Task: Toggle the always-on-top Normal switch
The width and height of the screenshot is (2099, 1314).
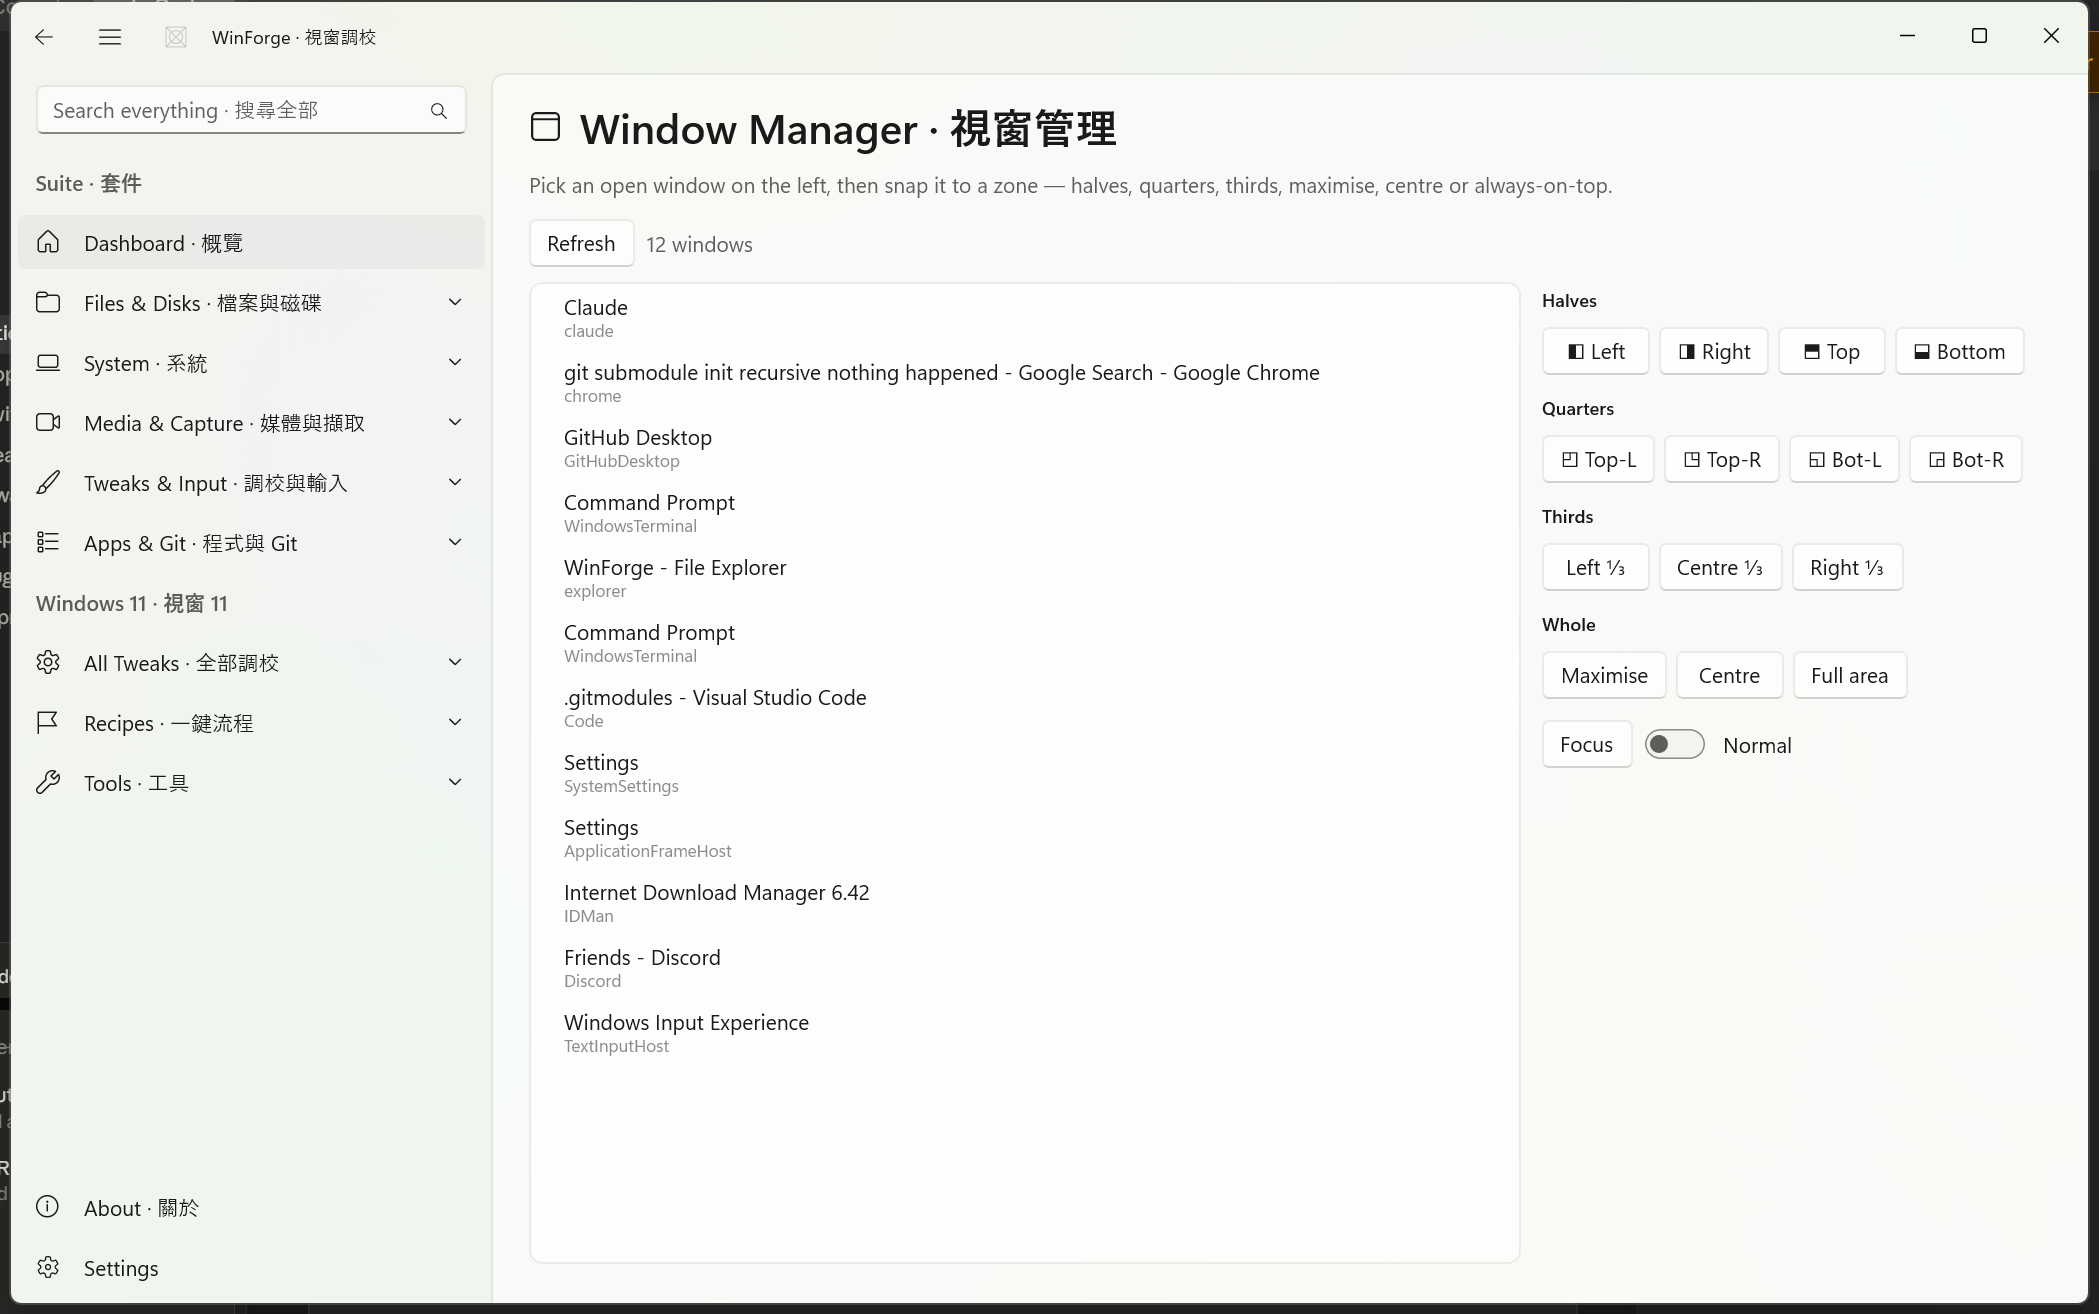Action: tap(1674, 744)
